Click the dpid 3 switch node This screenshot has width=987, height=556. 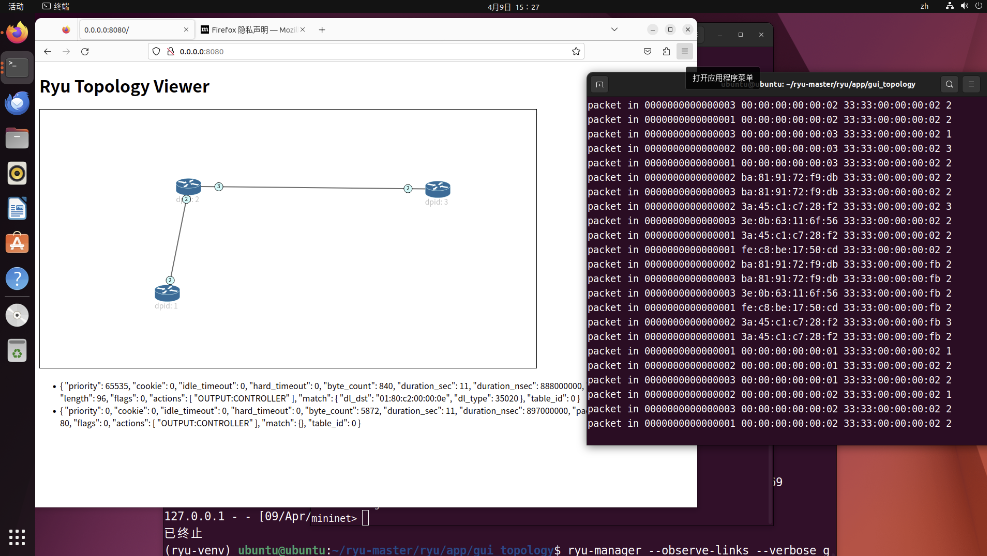click(x=437, y=189)
